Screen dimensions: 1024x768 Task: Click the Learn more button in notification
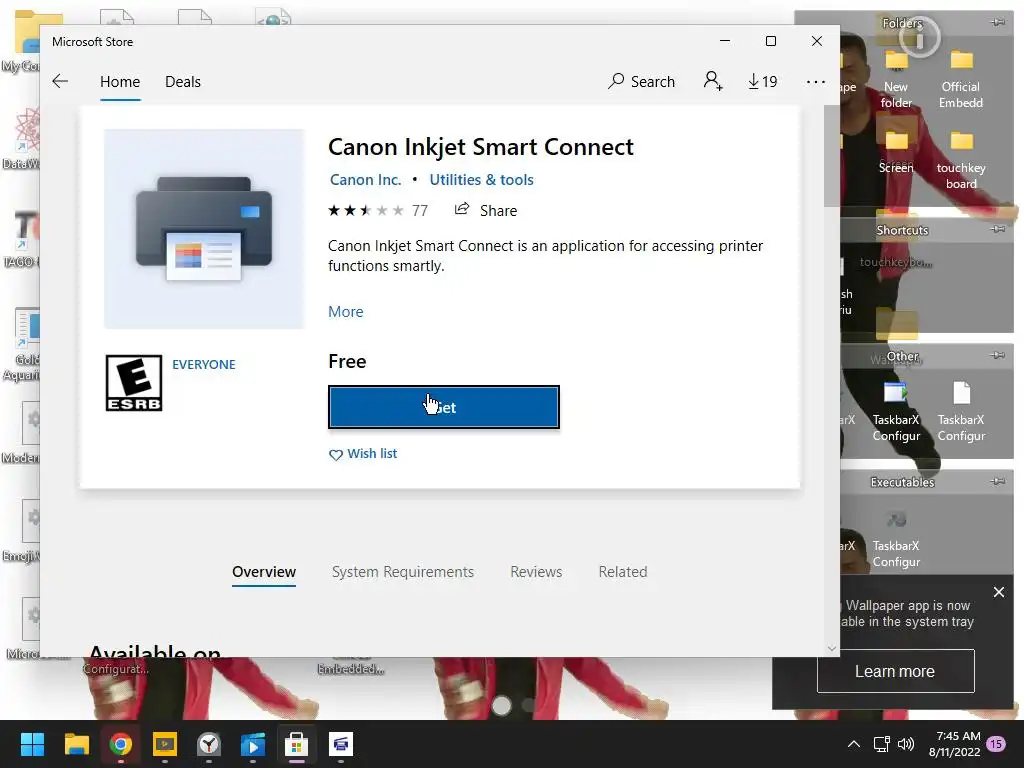[895, 671]
